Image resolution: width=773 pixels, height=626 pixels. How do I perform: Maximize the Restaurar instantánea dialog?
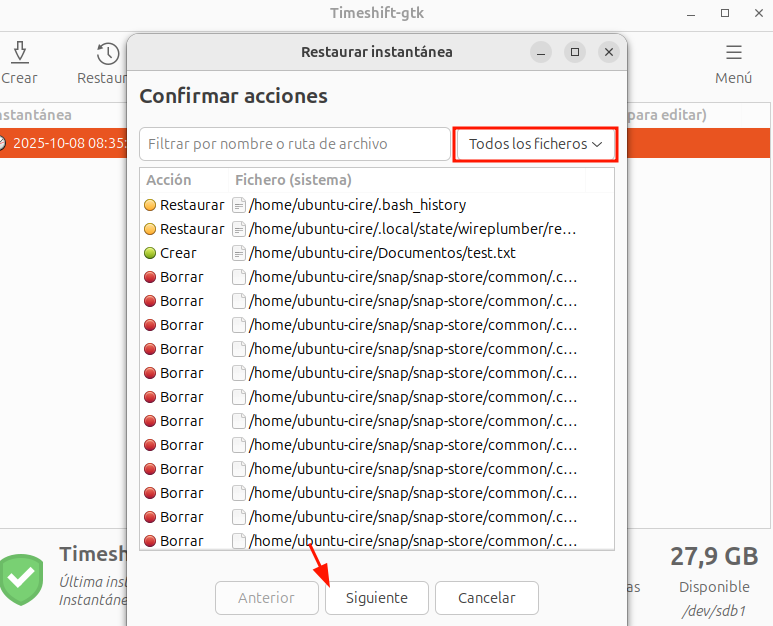[574, 52]
